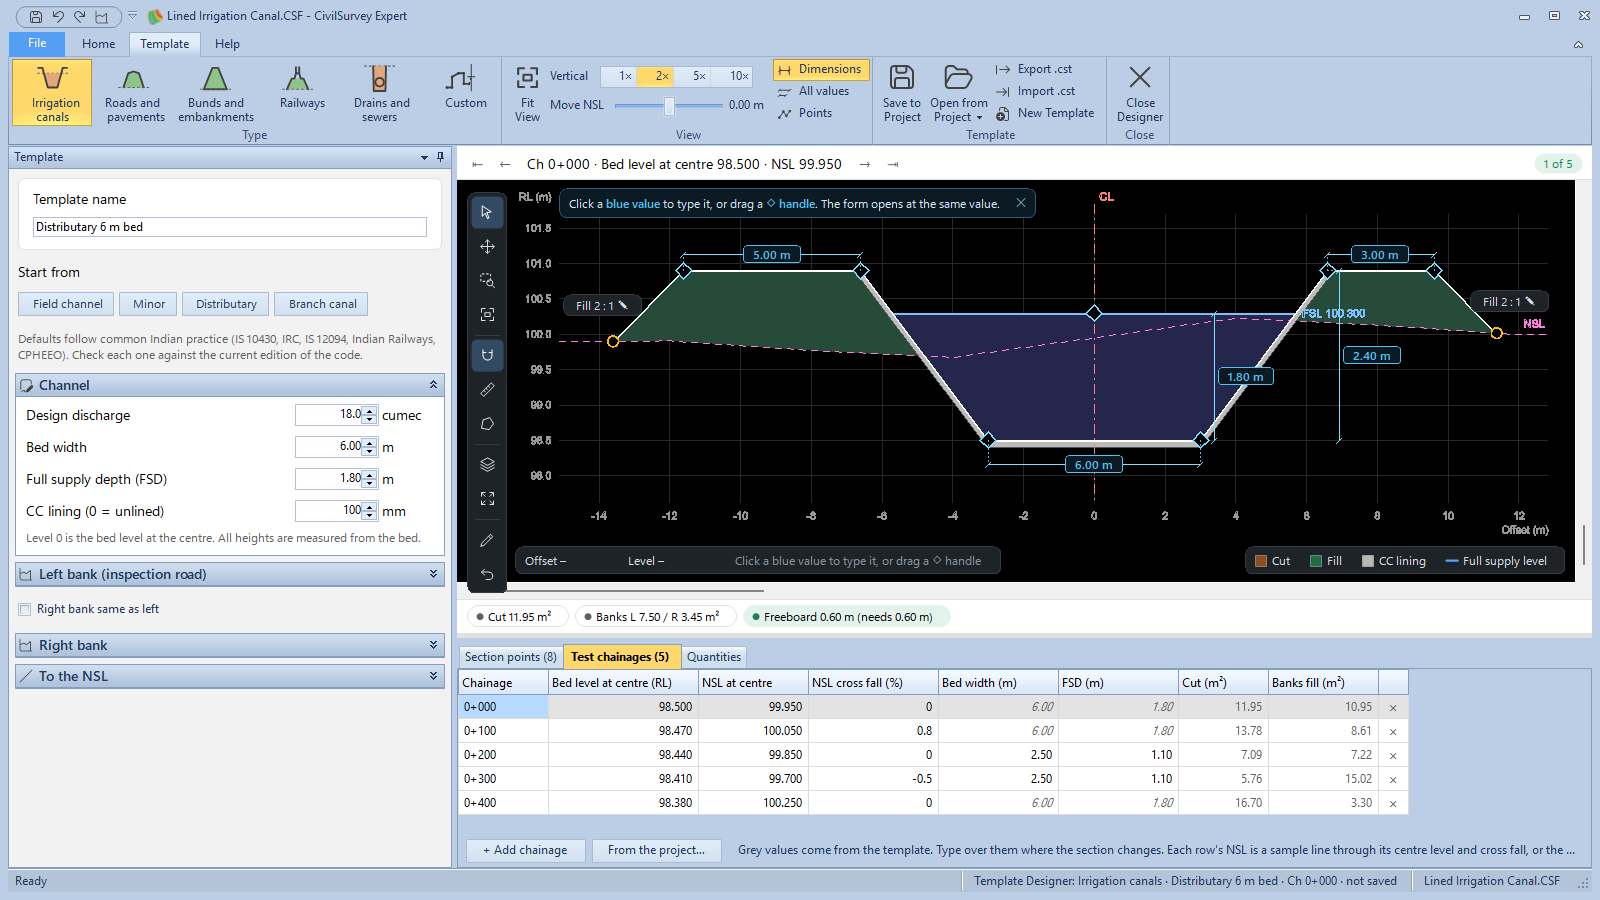The width and height of the screenshot is (1600, 900).
Task: Choose the zoom-to-area tool
Action: (x=487, y=280)
